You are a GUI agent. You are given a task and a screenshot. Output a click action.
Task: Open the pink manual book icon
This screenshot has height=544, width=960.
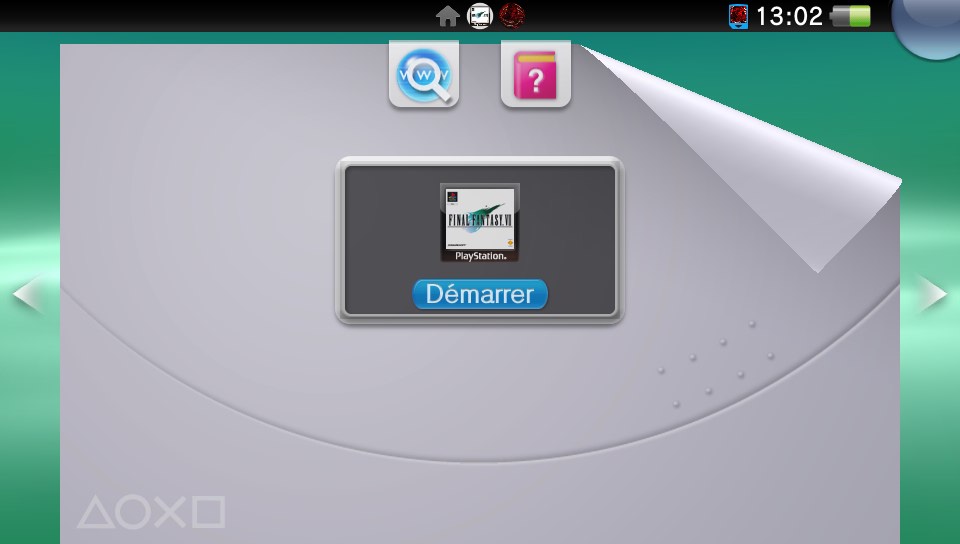pos(536,74)
